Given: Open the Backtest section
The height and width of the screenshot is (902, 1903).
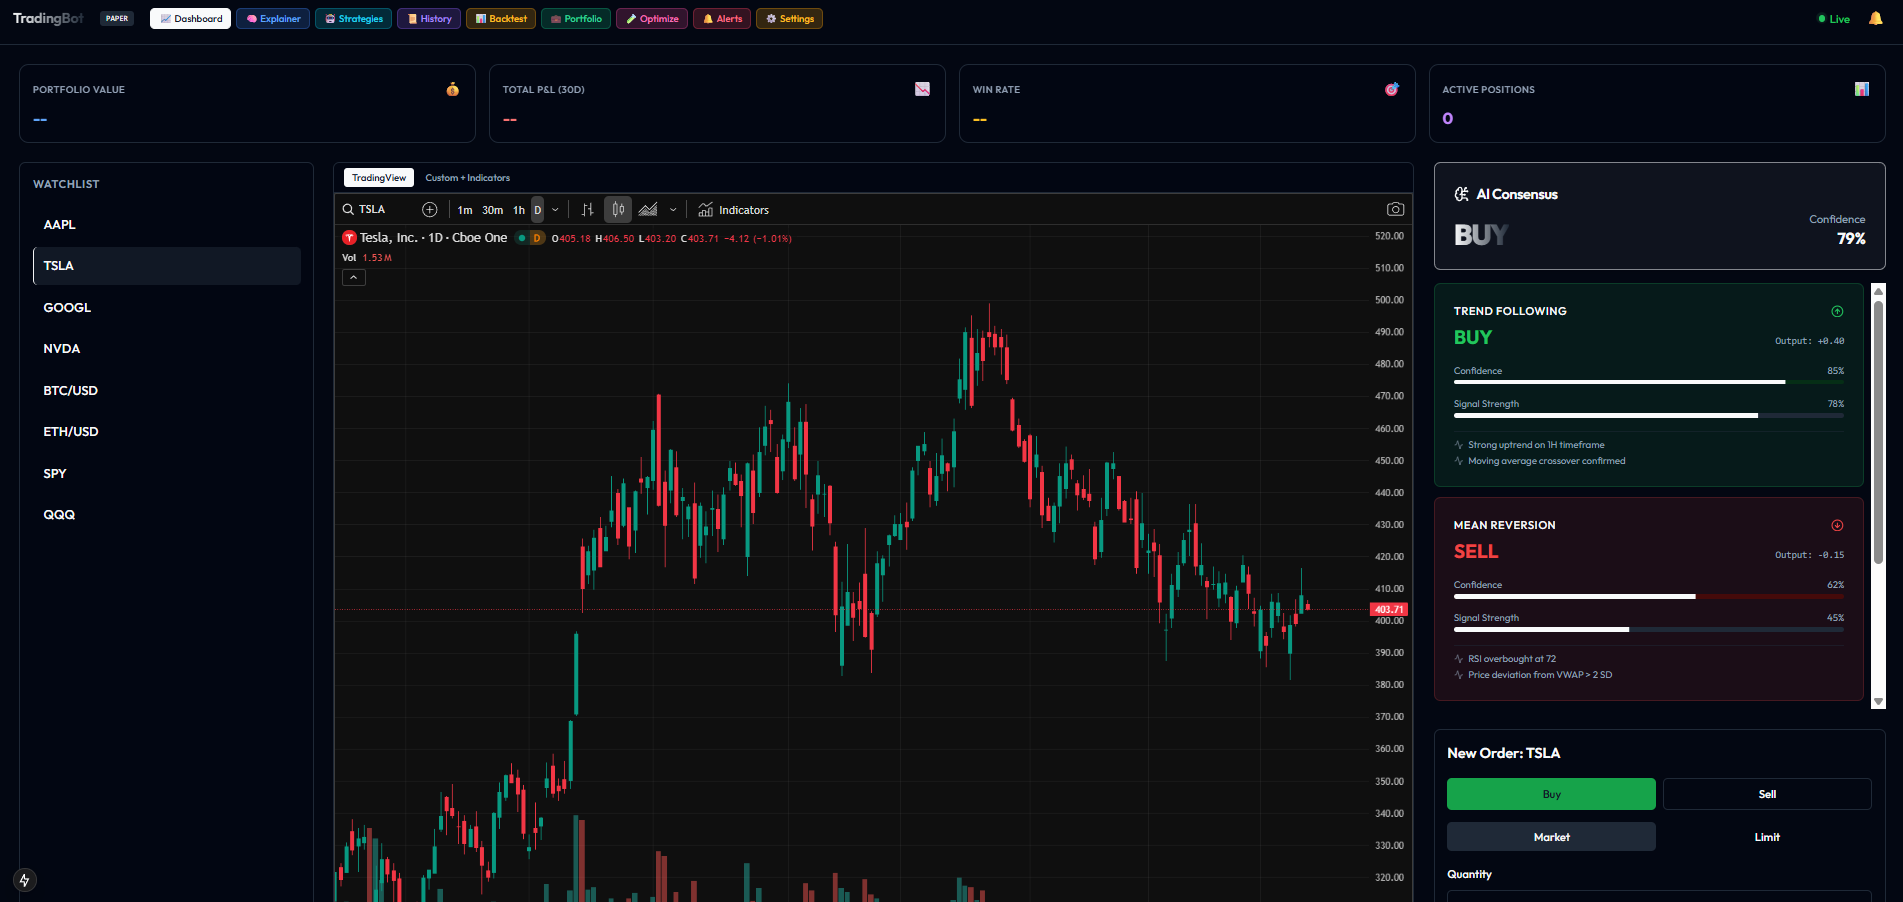Looking at the screenshot, I should [500, 18].
